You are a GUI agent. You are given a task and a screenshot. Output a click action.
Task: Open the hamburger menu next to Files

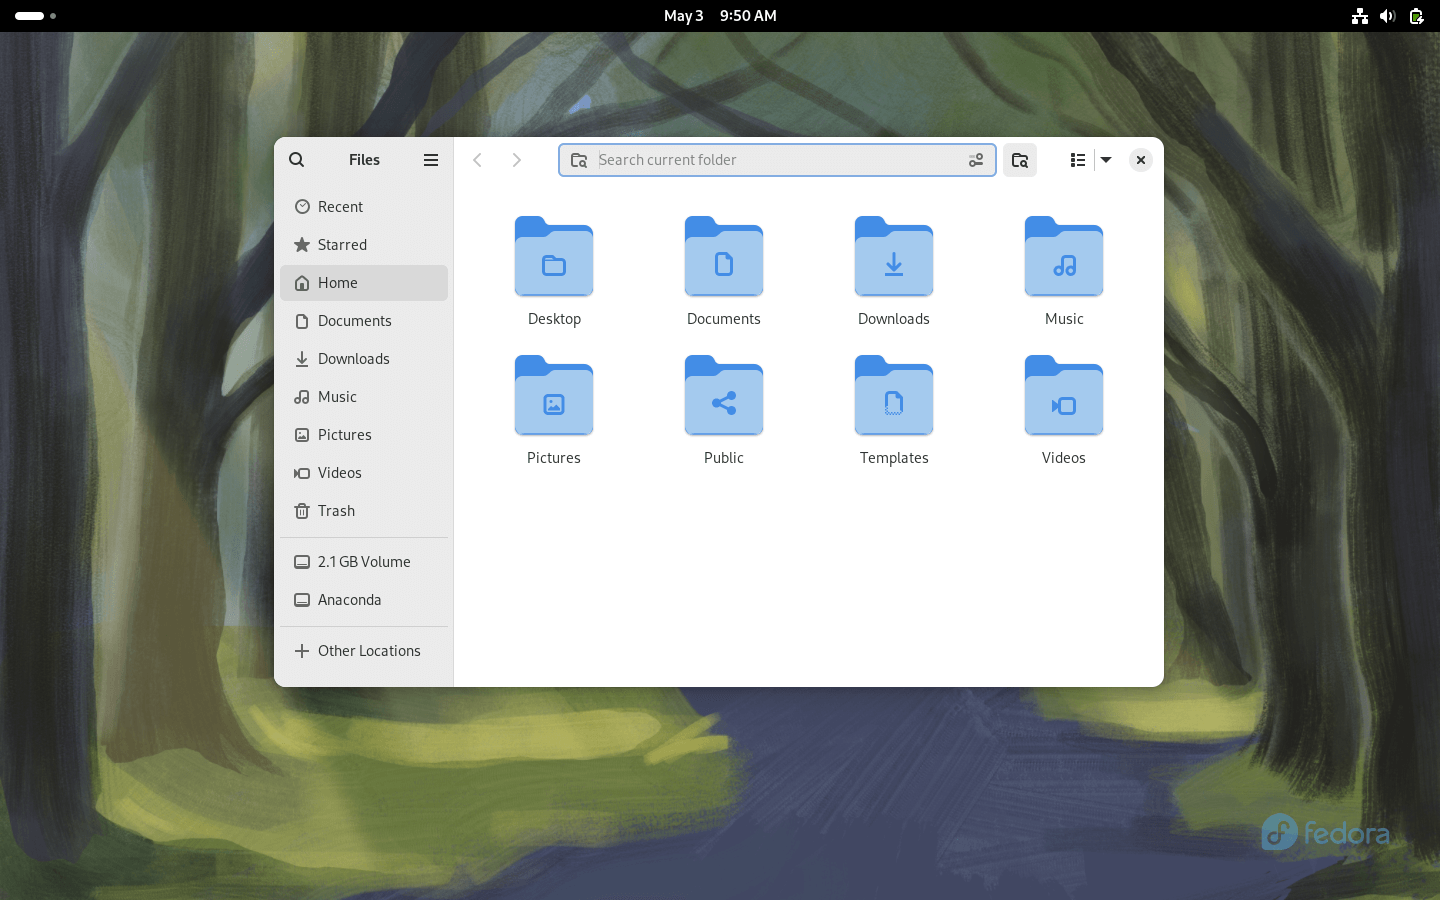point(430,160)
